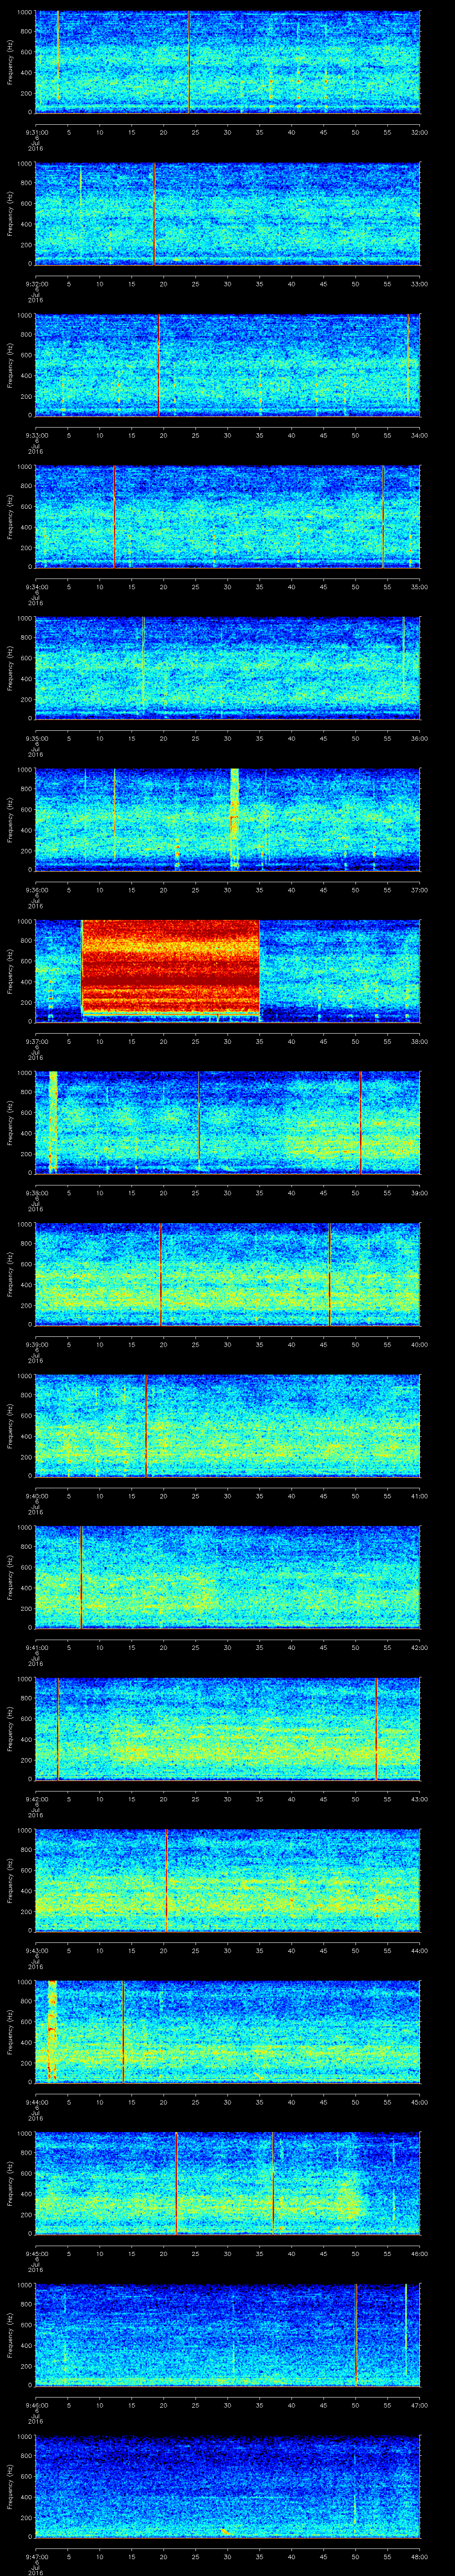Click the 9:34:00 start time label

pos(36,587)
